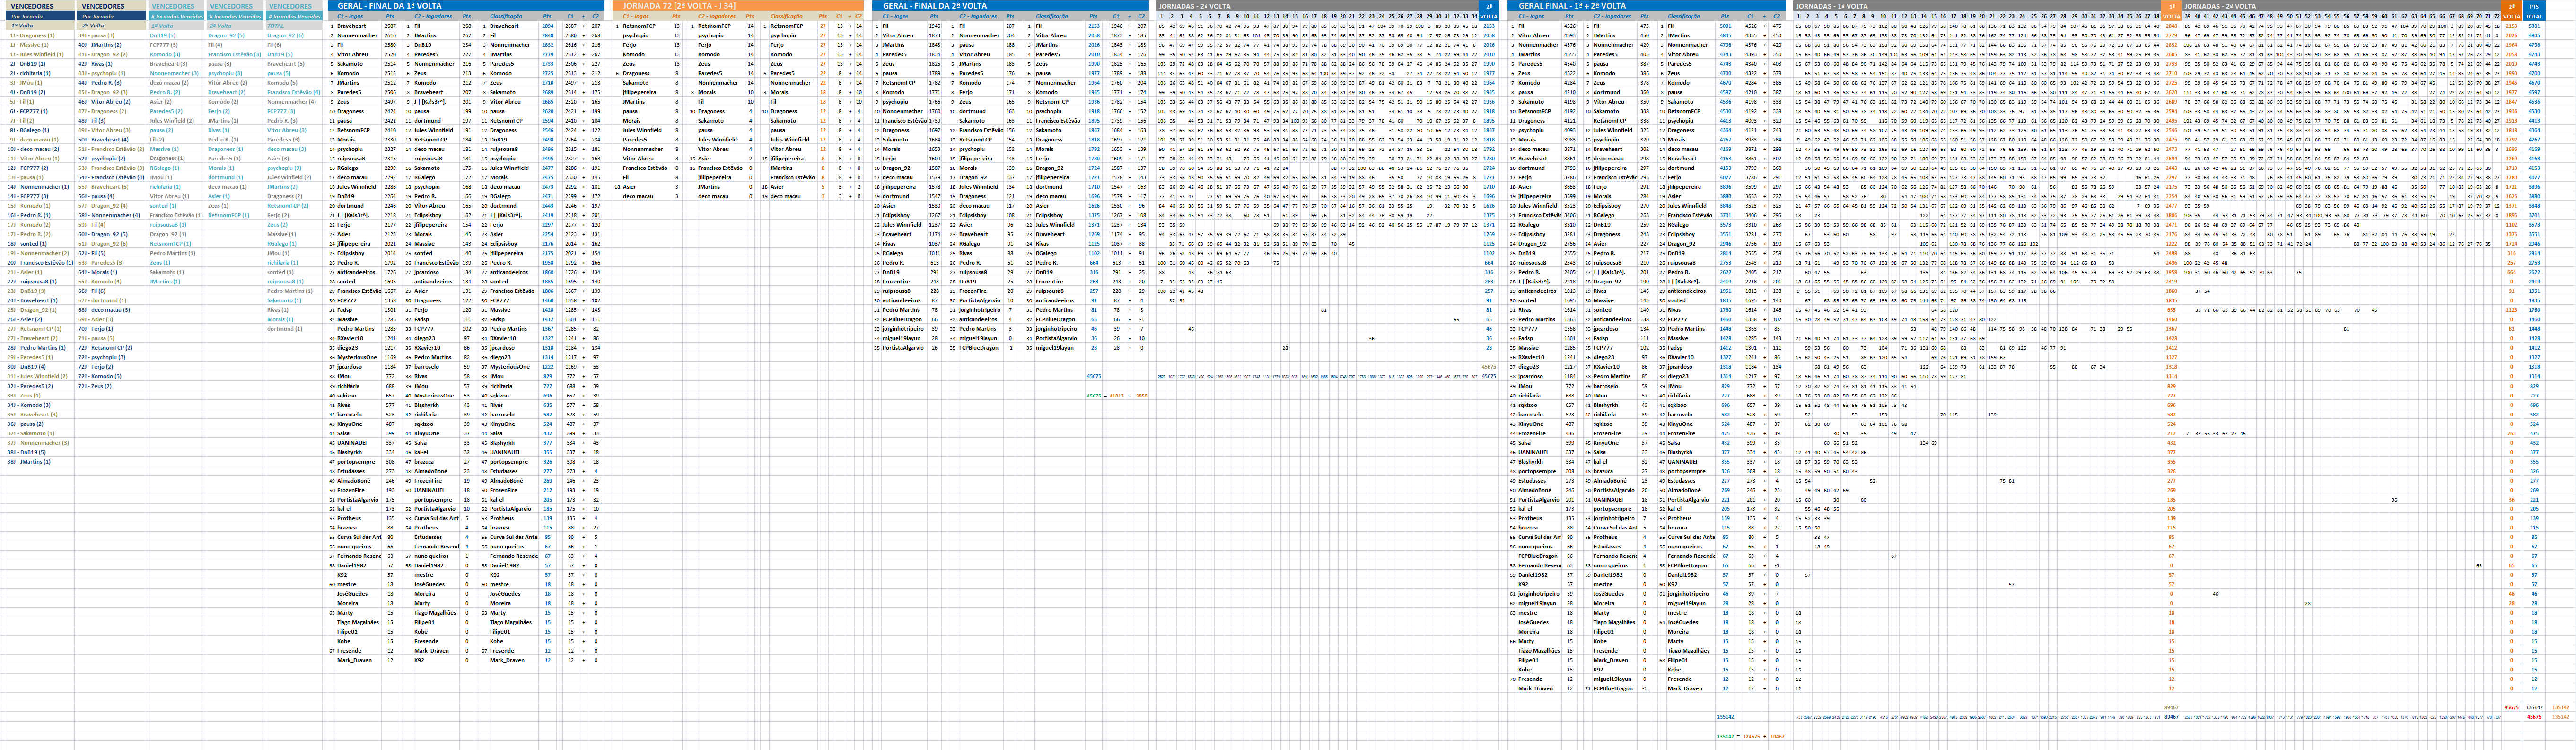The height and width of the screenshot is (750, 2576).
Task: Click the 'C2 - Jogadores' header of the Jornada 72 table
Action: [717, 16]
